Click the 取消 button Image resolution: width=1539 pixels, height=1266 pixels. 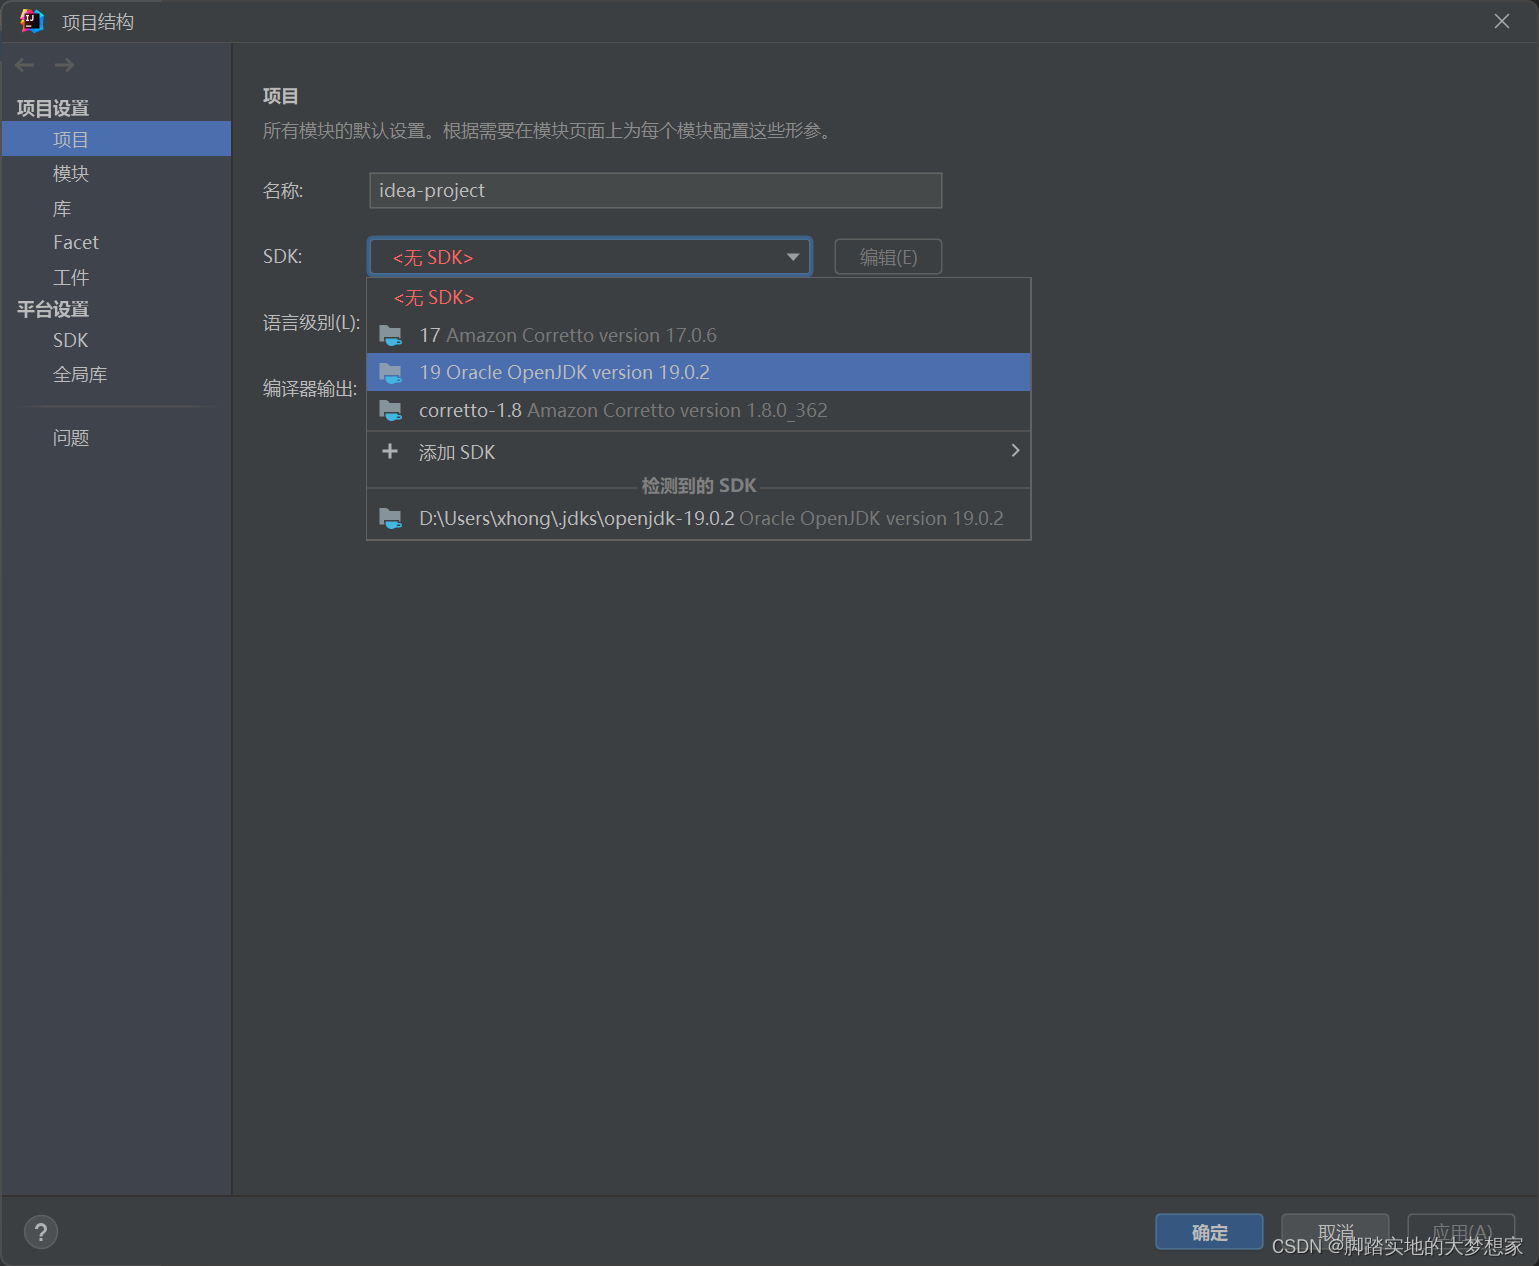pos(1335,1232)
